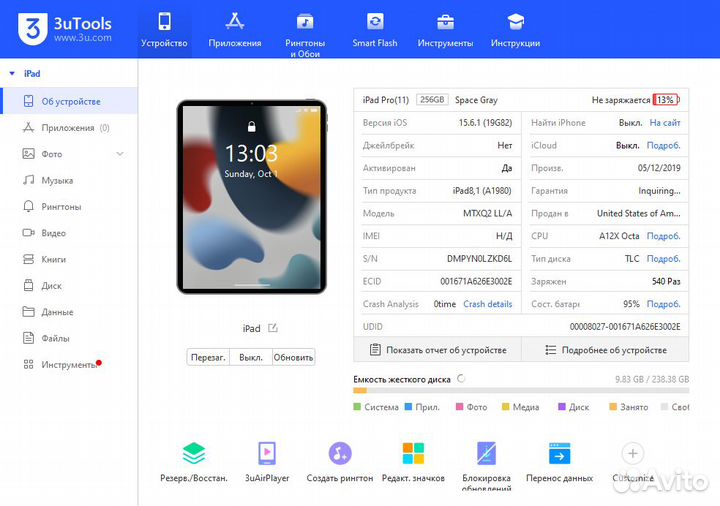
Task: Click the iPad lock screen preview
Action: point(252,197)
